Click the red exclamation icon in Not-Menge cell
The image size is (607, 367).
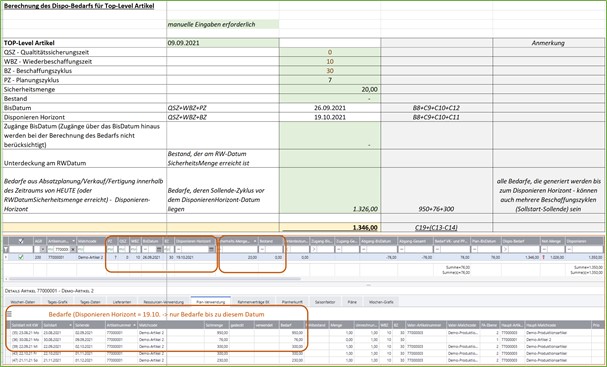544,257
